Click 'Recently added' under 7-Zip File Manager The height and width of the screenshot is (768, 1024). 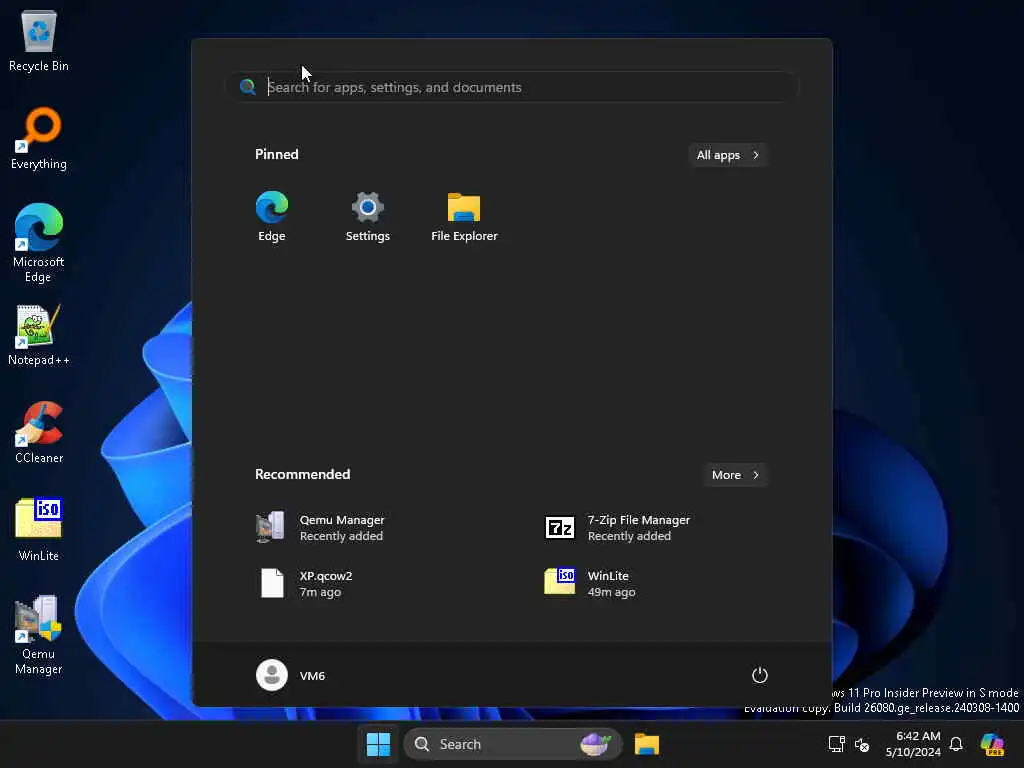629,536
